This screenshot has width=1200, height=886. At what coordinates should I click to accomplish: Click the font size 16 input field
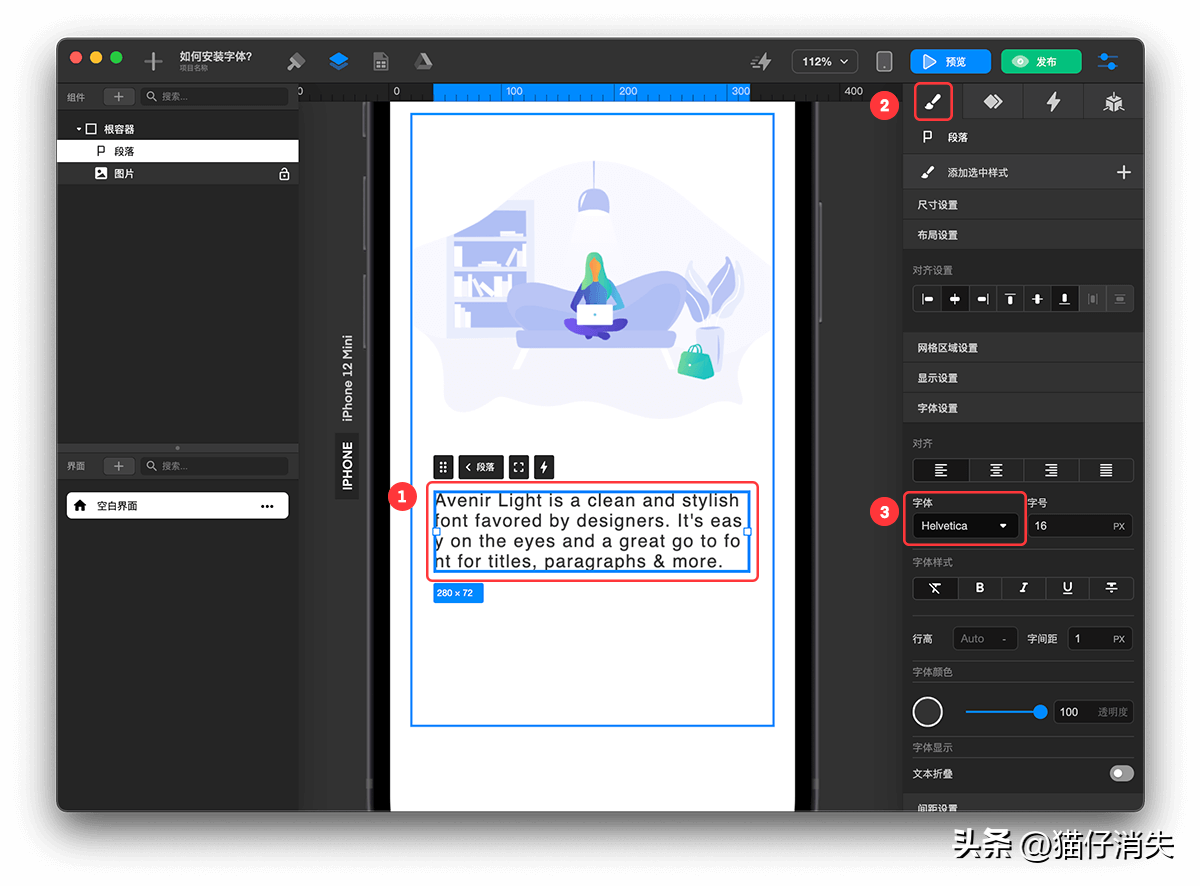[x=1080, y=526]
